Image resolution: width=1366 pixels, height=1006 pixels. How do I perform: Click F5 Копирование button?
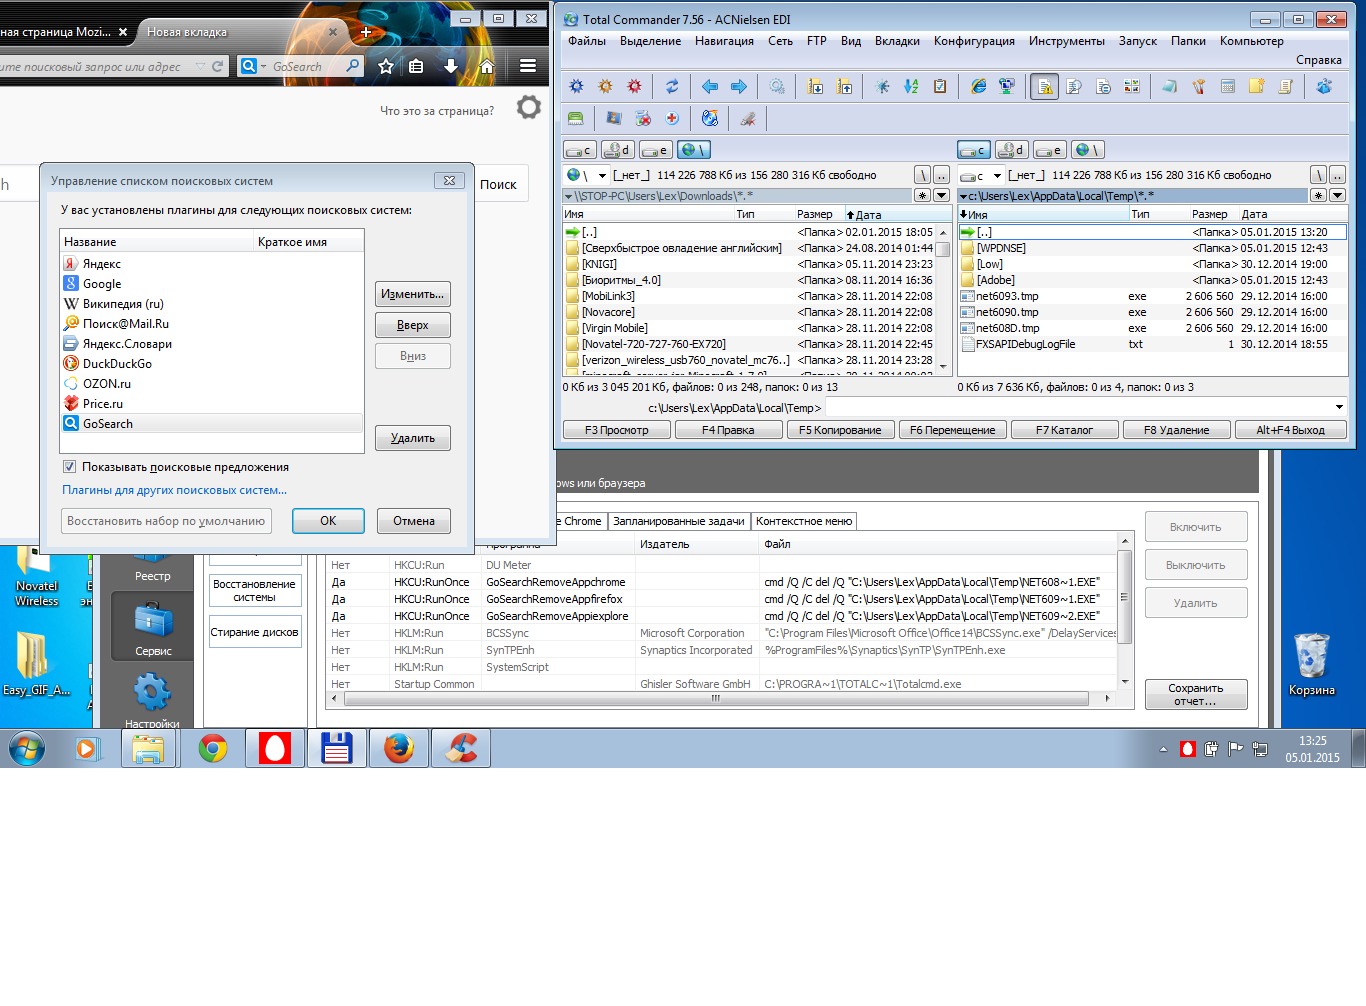840,430
